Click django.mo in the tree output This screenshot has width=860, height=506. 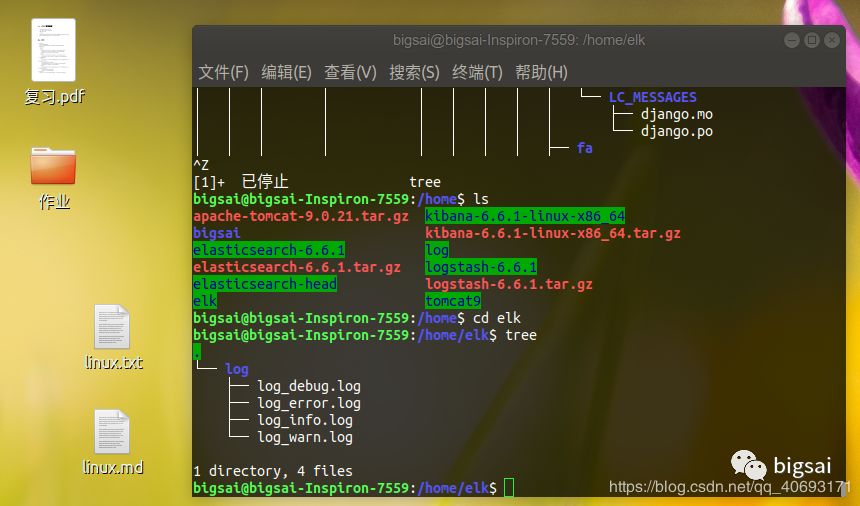pyautogui.click(x=677, y=114)
